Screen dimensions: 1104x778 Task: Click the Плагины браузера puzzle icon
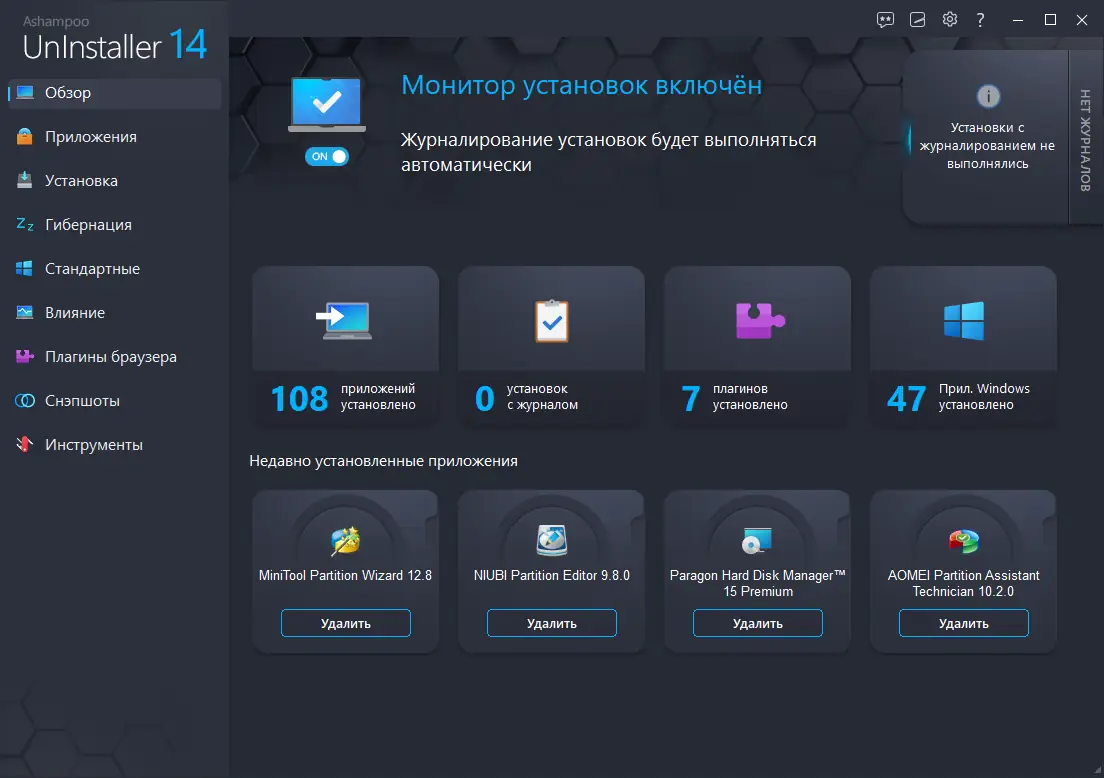[x=25, y=356]
